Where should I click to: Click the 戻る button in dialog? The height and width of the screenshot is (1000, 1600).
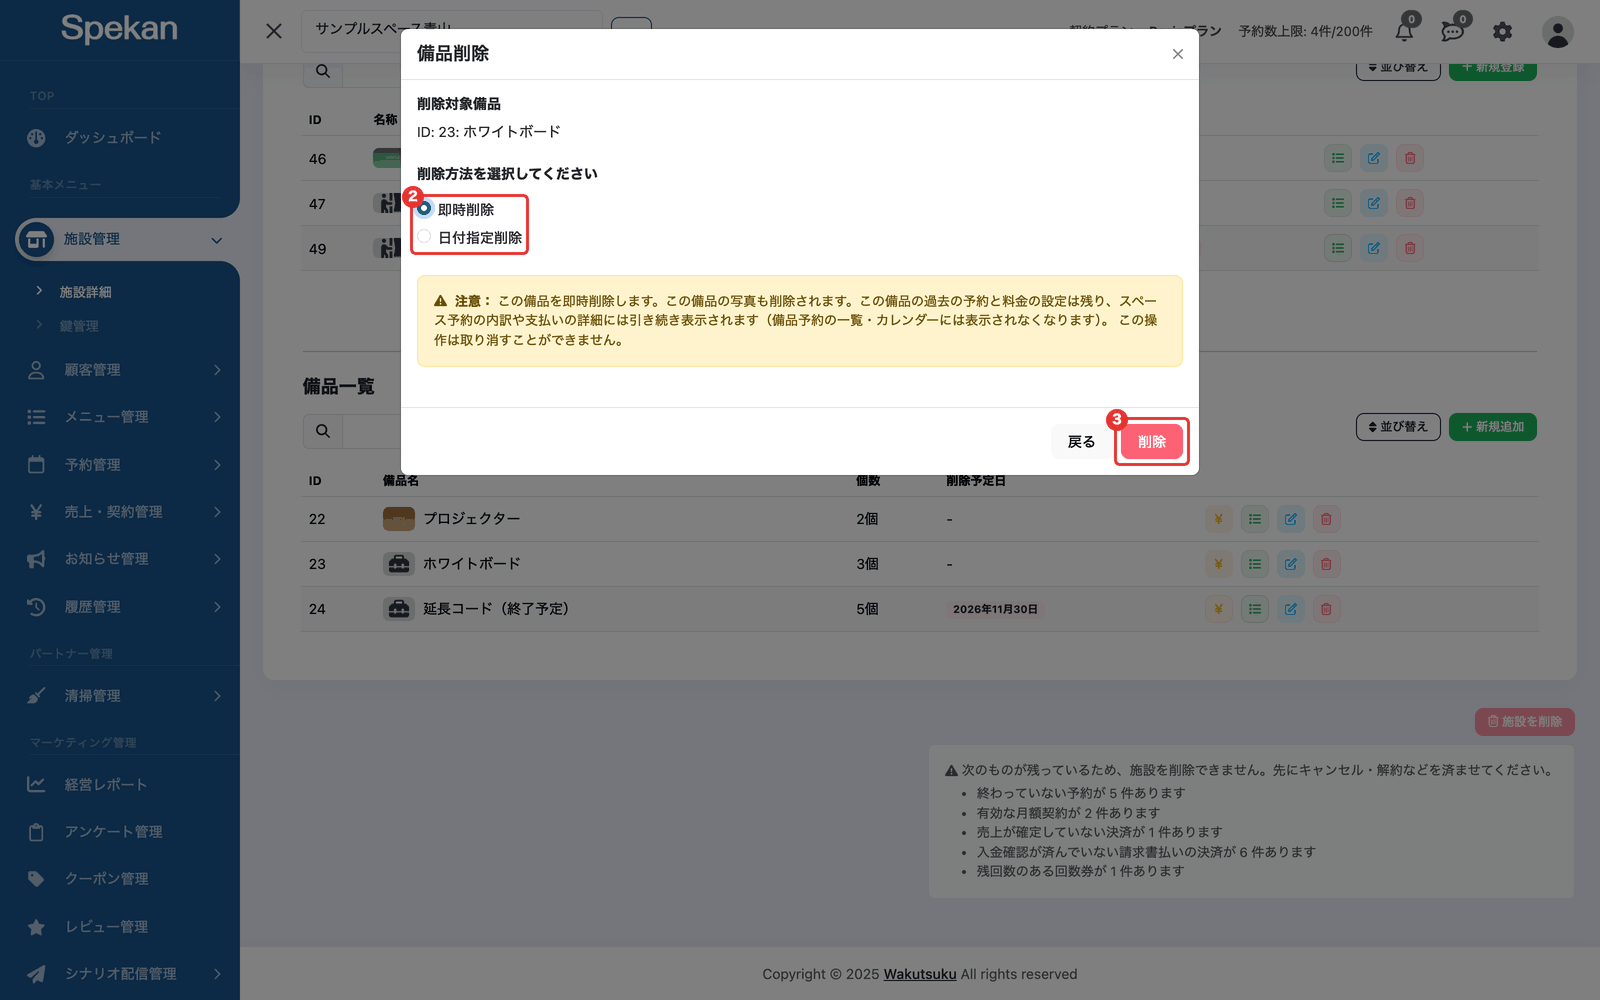coord(1081,441)
